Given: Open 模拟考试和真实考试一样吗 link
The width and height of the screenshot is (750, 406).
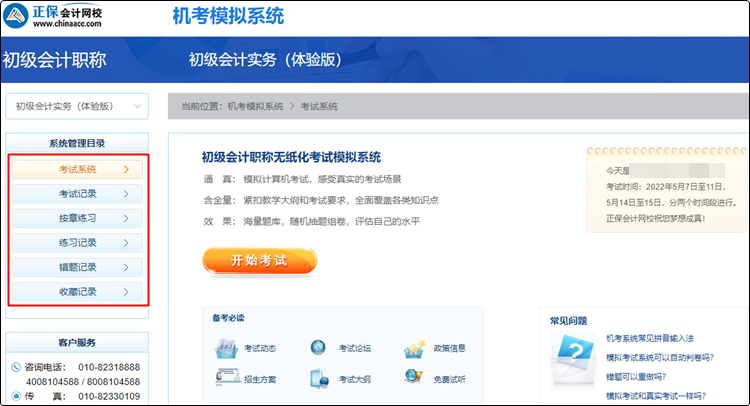Looking at the screenshot, I should [x=656, y=396].
